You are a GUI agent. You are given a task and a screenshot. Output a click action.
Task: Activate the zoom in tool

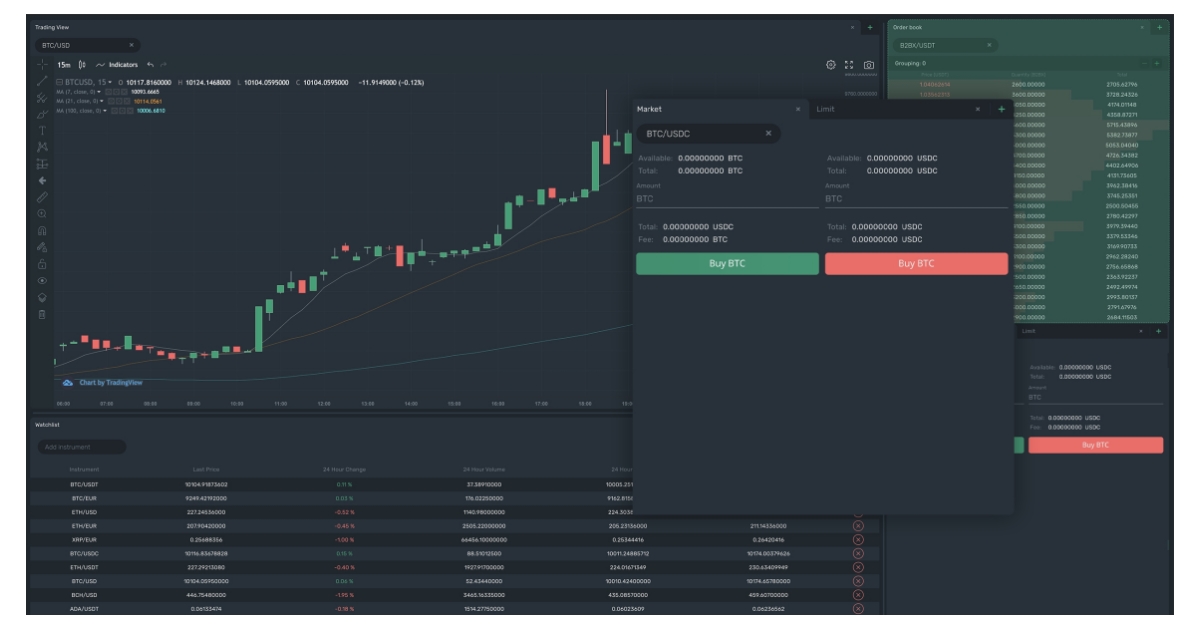tap(42, 214)
